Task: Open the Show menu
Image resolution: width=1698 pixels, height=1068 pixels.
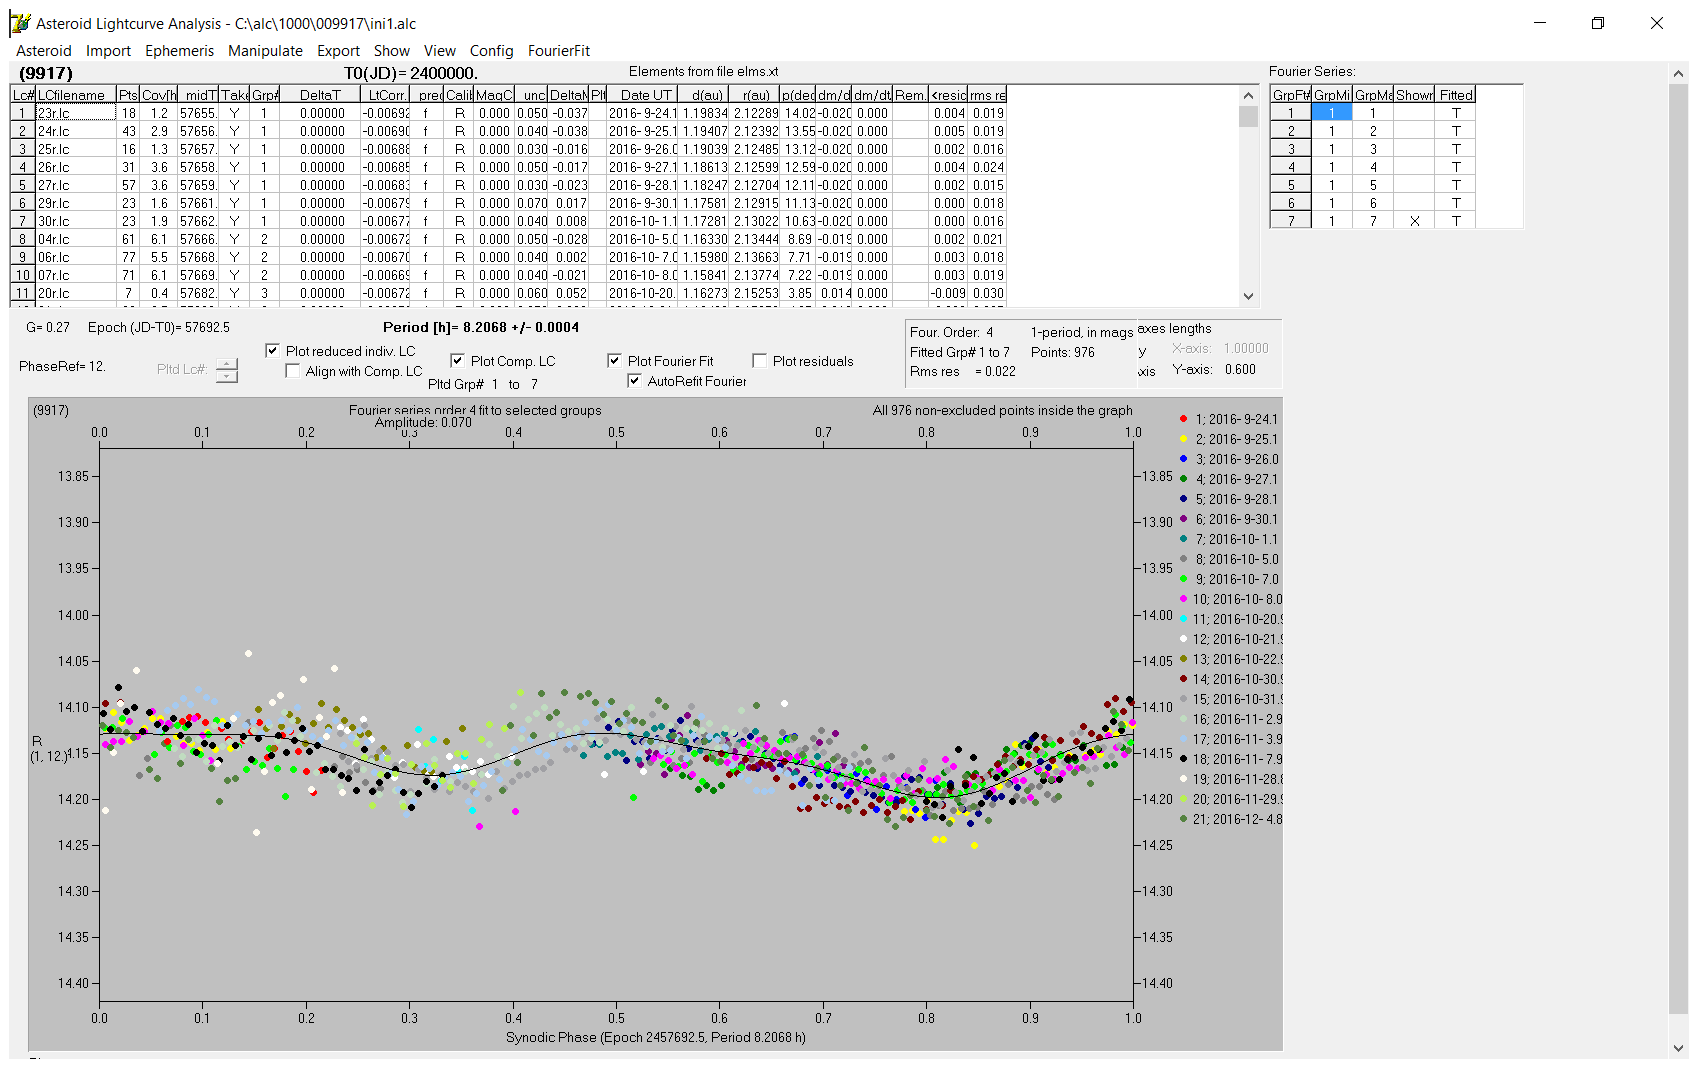Action: pos(391,51)
